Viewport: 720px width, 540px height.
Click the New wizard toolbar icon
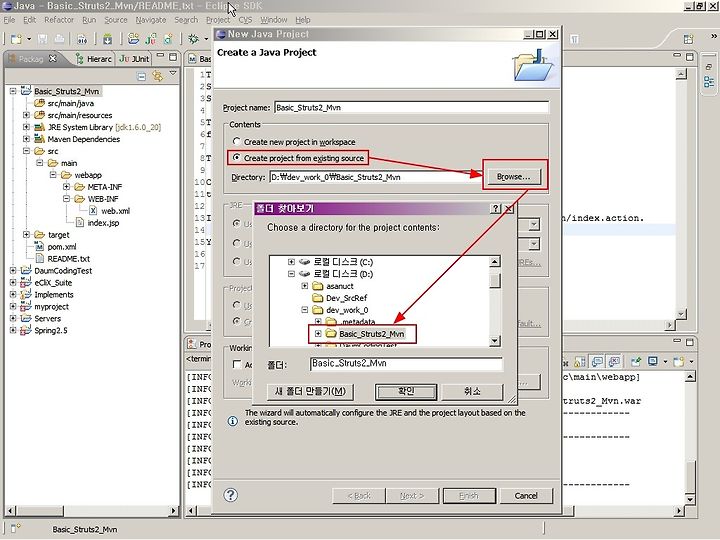pos(16,39)
